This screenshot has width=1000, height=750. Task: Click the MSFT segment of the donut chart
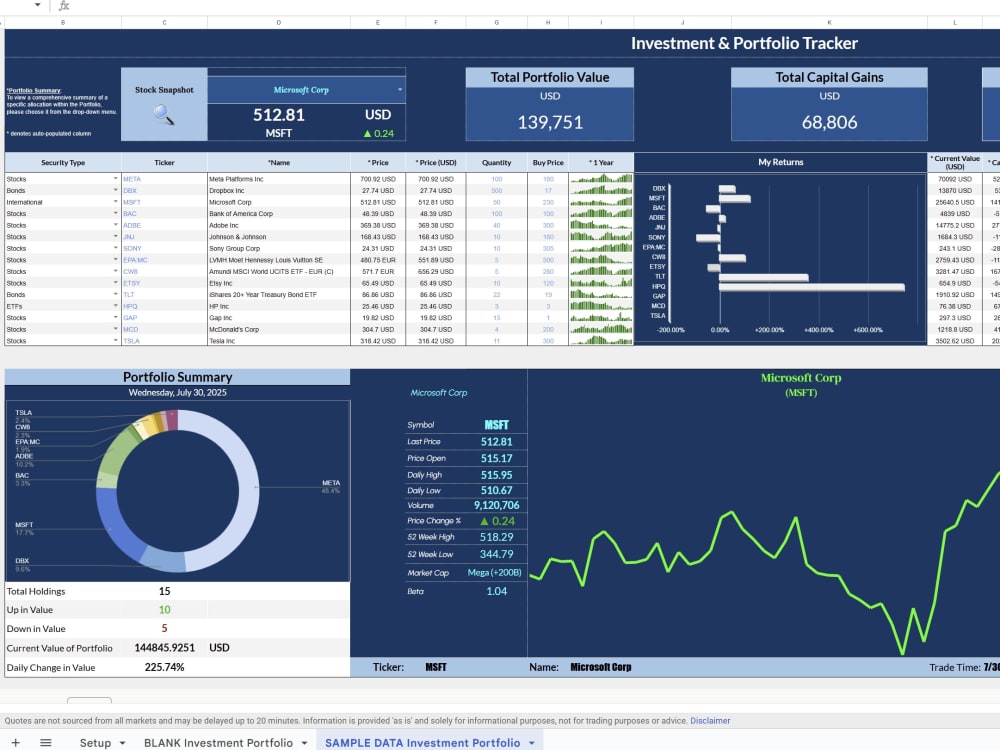pyautogui.click(x=118, y=524)
